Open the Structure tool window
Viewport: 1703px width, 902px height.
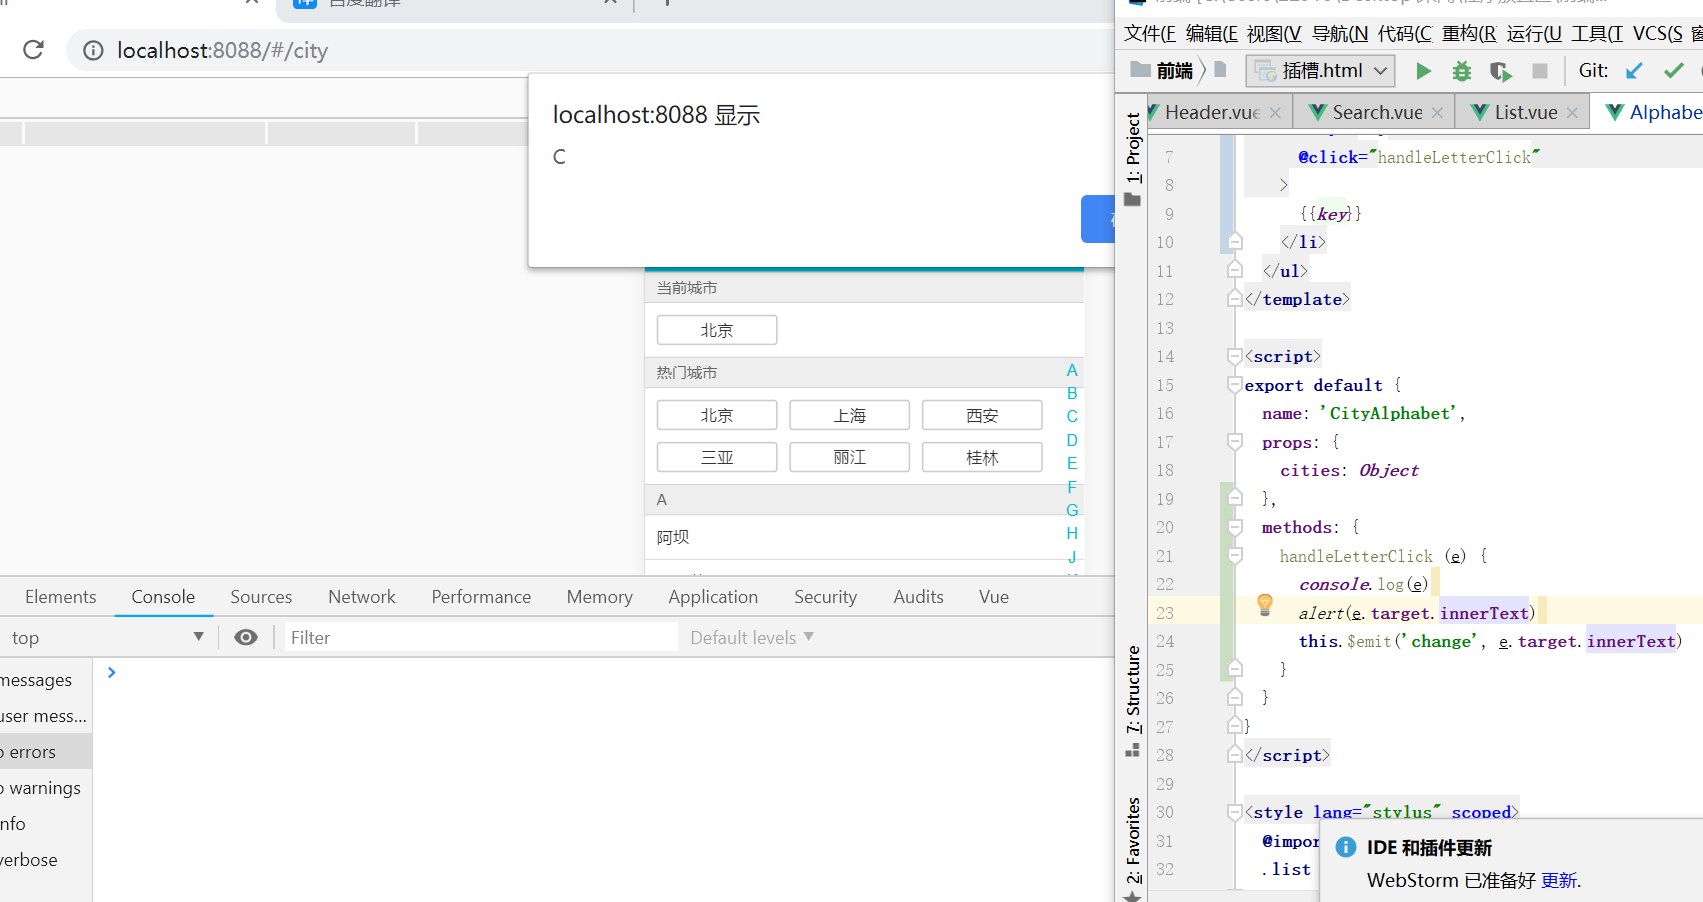pos(1133,700)
